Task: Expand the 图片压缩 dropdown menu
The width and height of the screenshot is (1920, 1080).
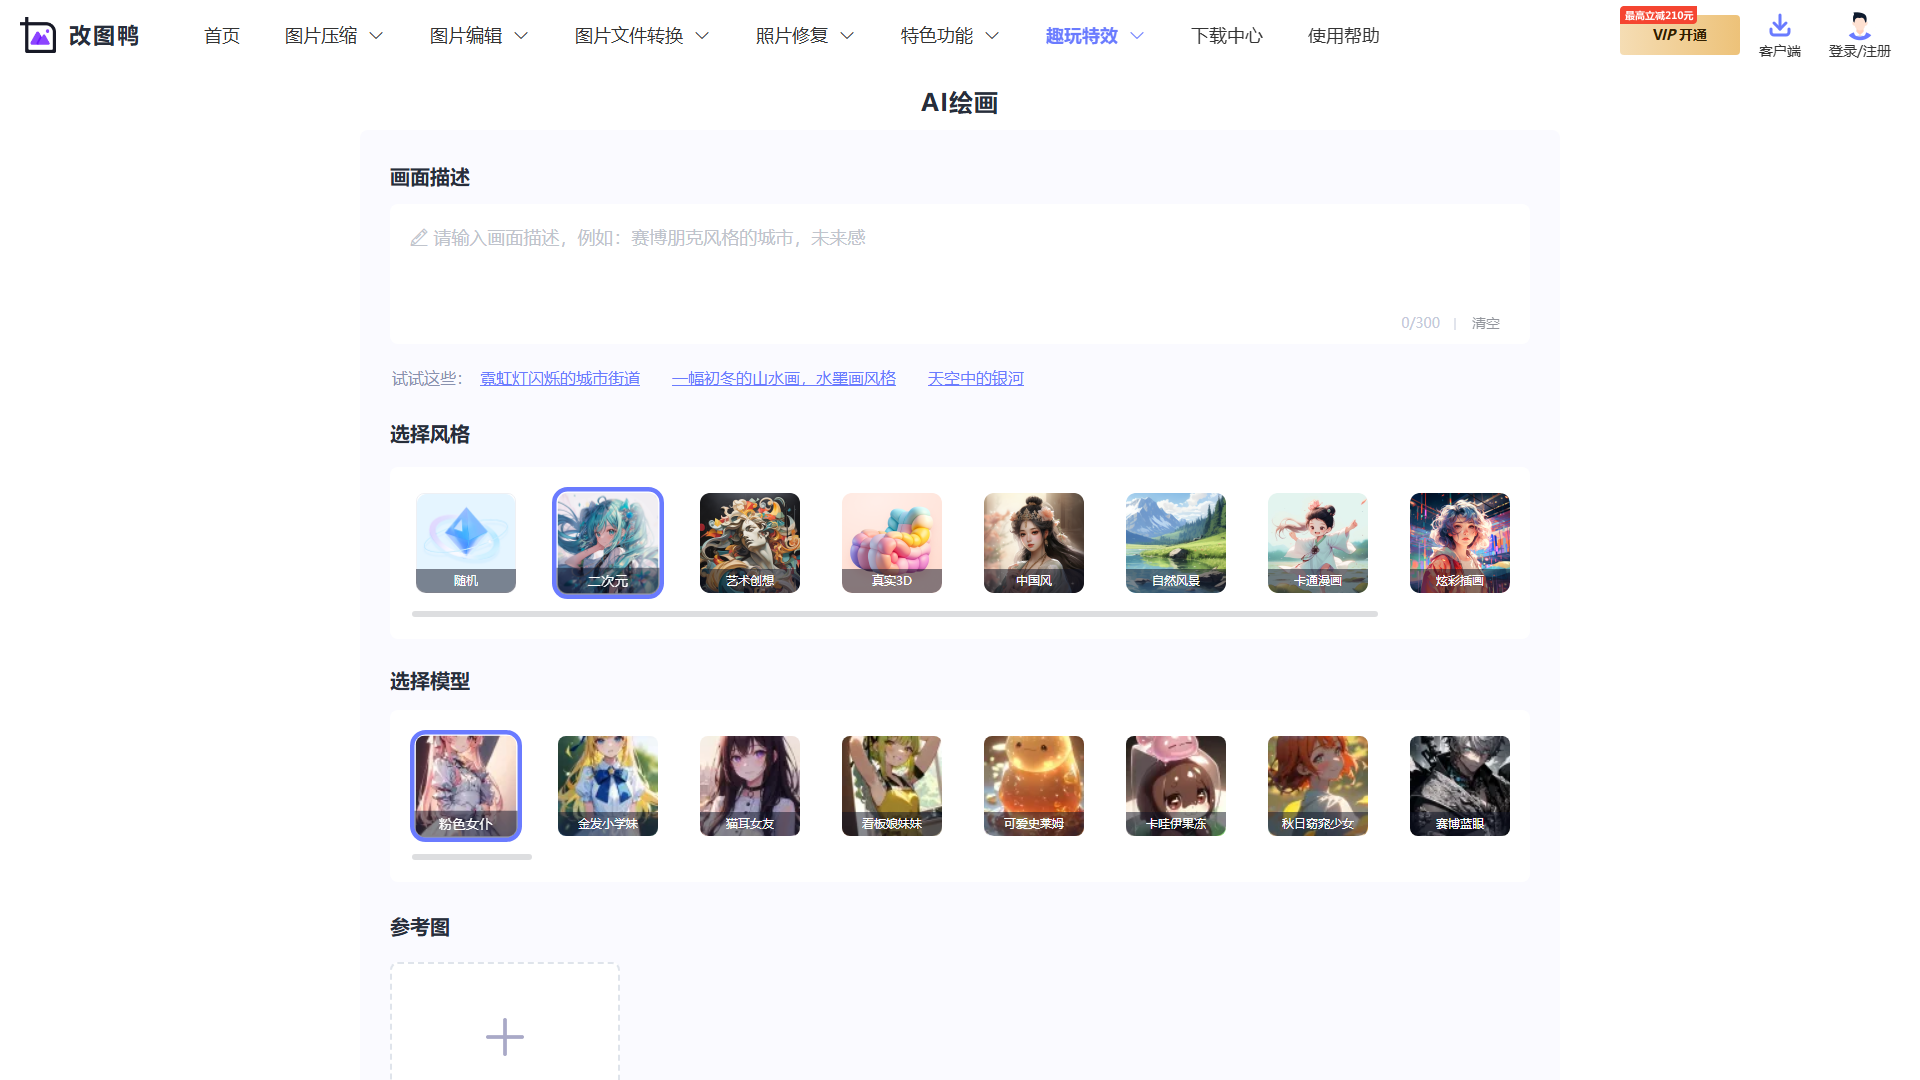Action: point(334,36)
